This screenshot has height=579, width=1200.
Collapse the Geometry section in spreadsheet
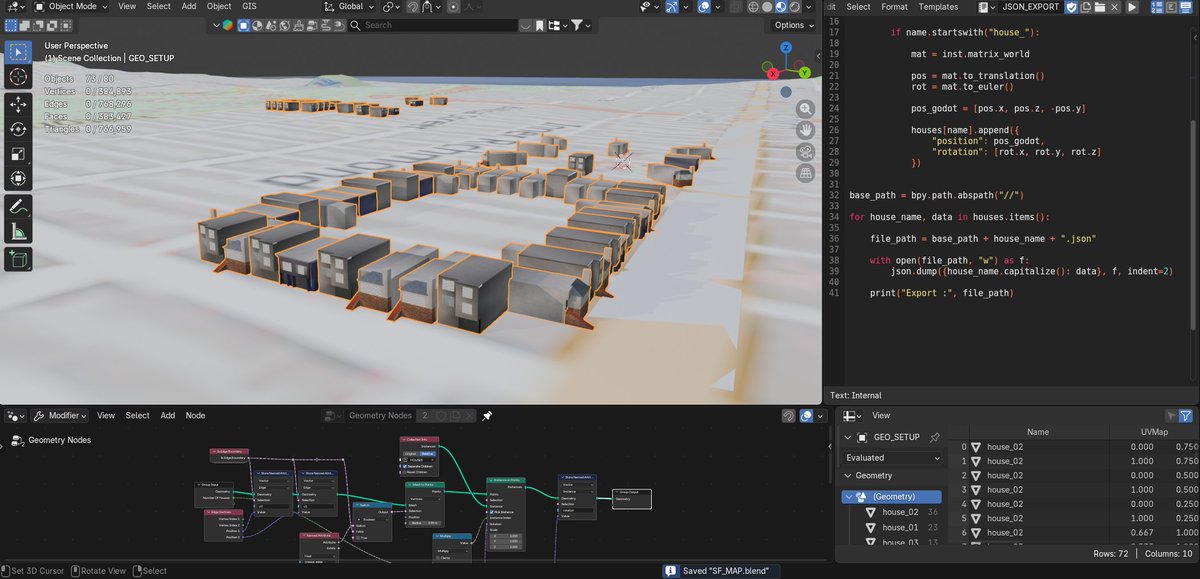tap(849, 476)
